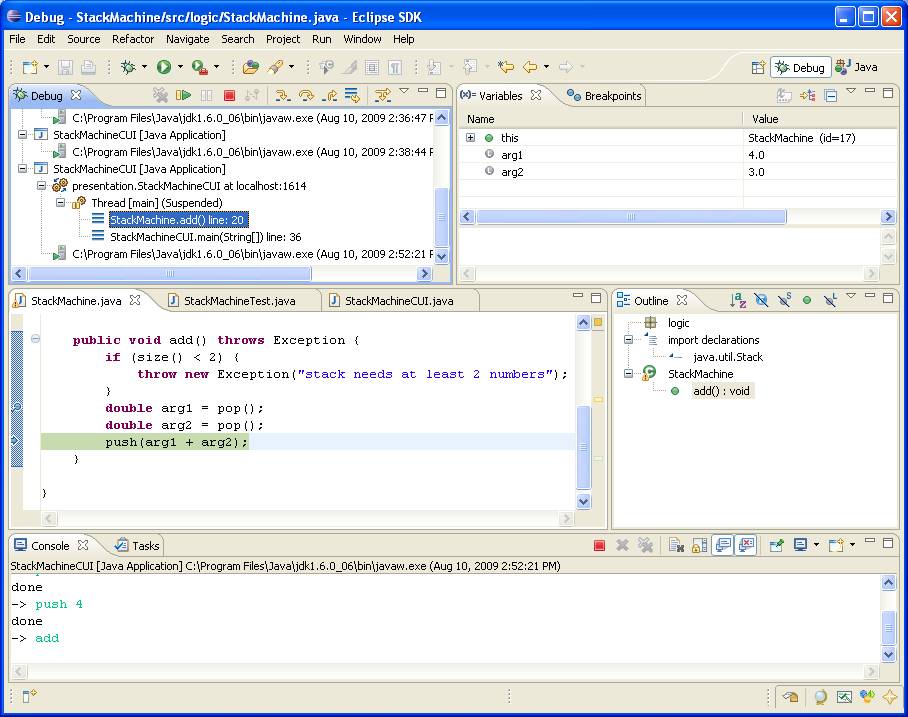This screenshot has height=717, width=908.
Task: Click Drop to Frame icon in Debug view
Action: pos(352,95)
